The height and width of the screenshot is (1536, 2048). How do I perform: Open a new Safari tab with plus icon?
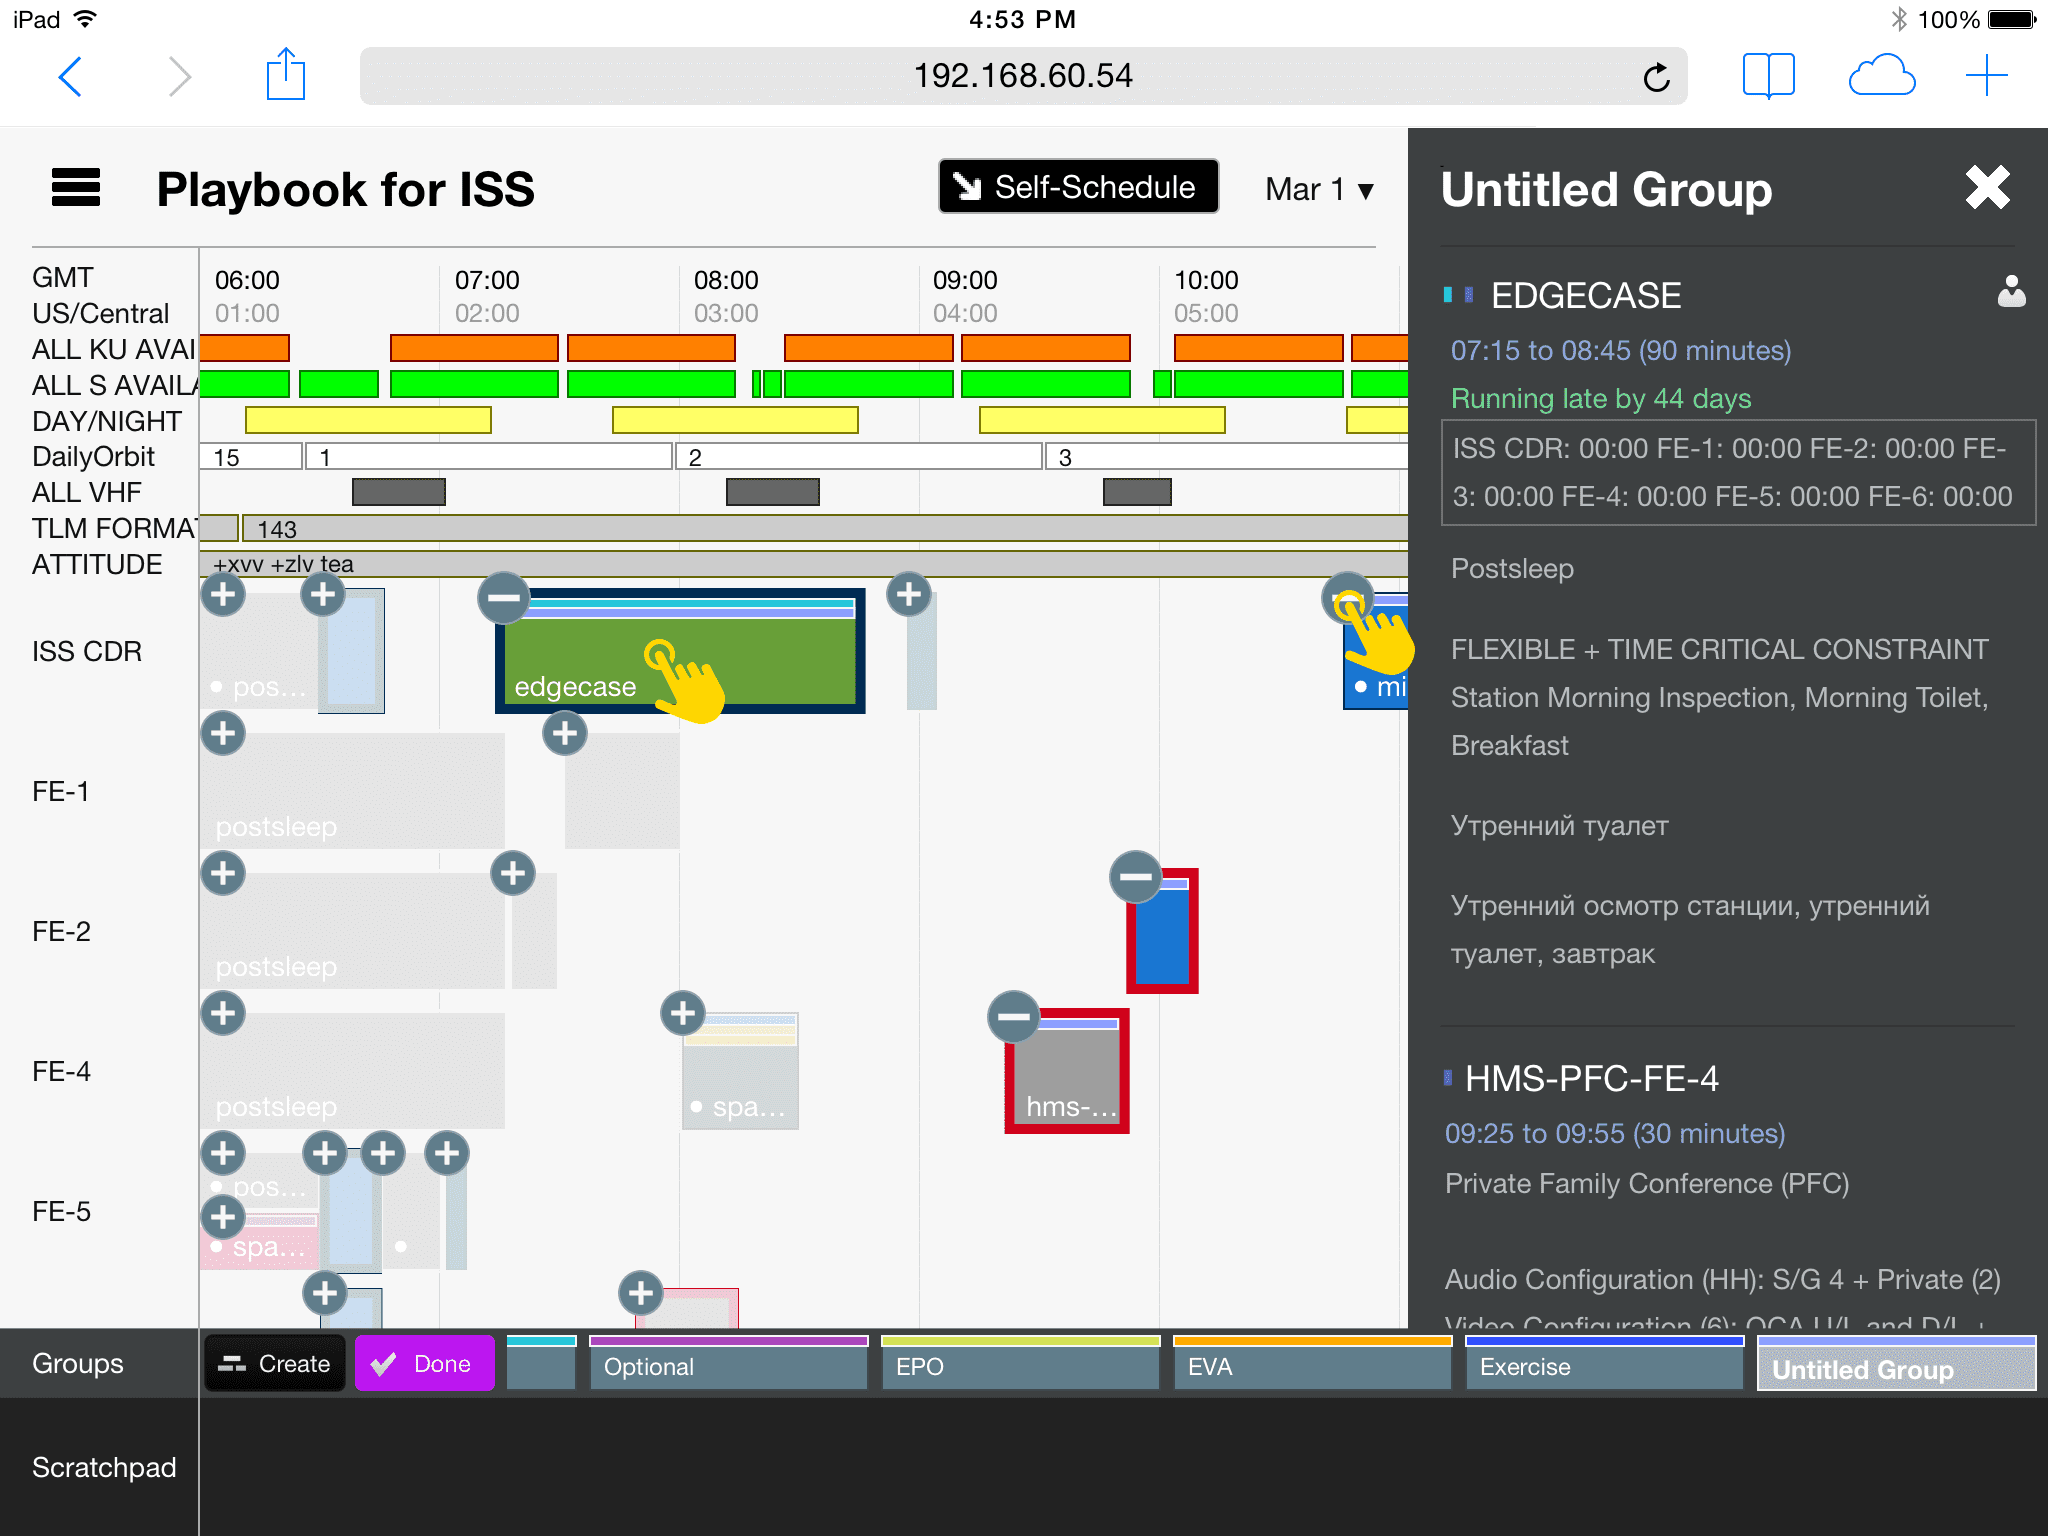point(1986,76)
